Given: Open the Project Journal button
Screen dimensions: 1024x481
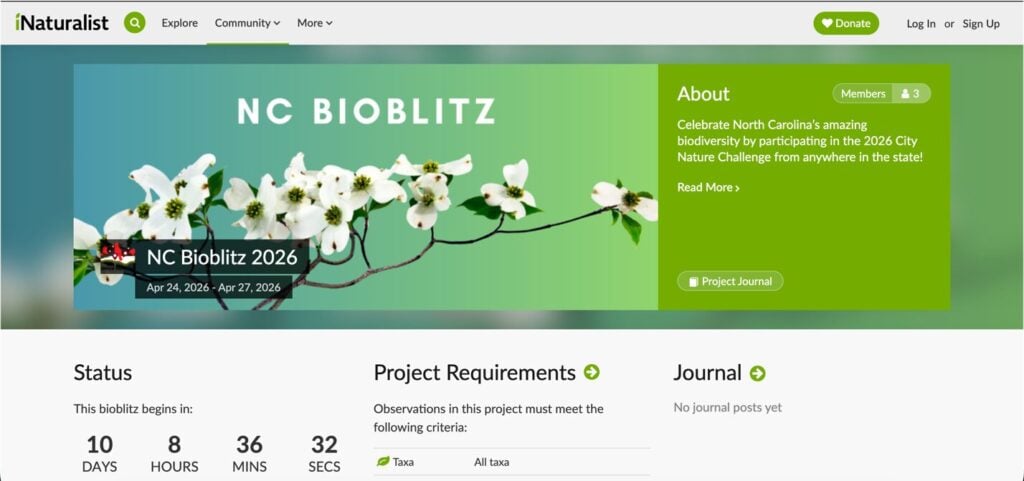Looking at the screenshot, I should [730, 281].
